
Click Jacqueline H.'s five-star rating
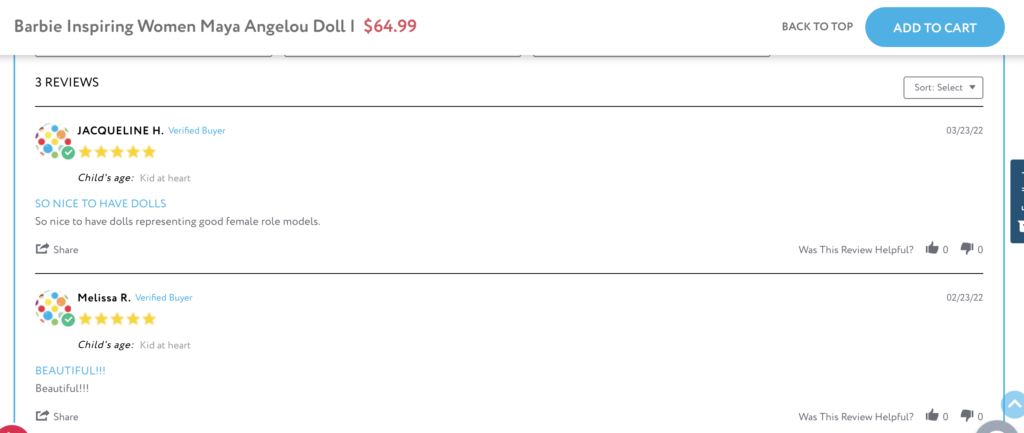point(118,152)
